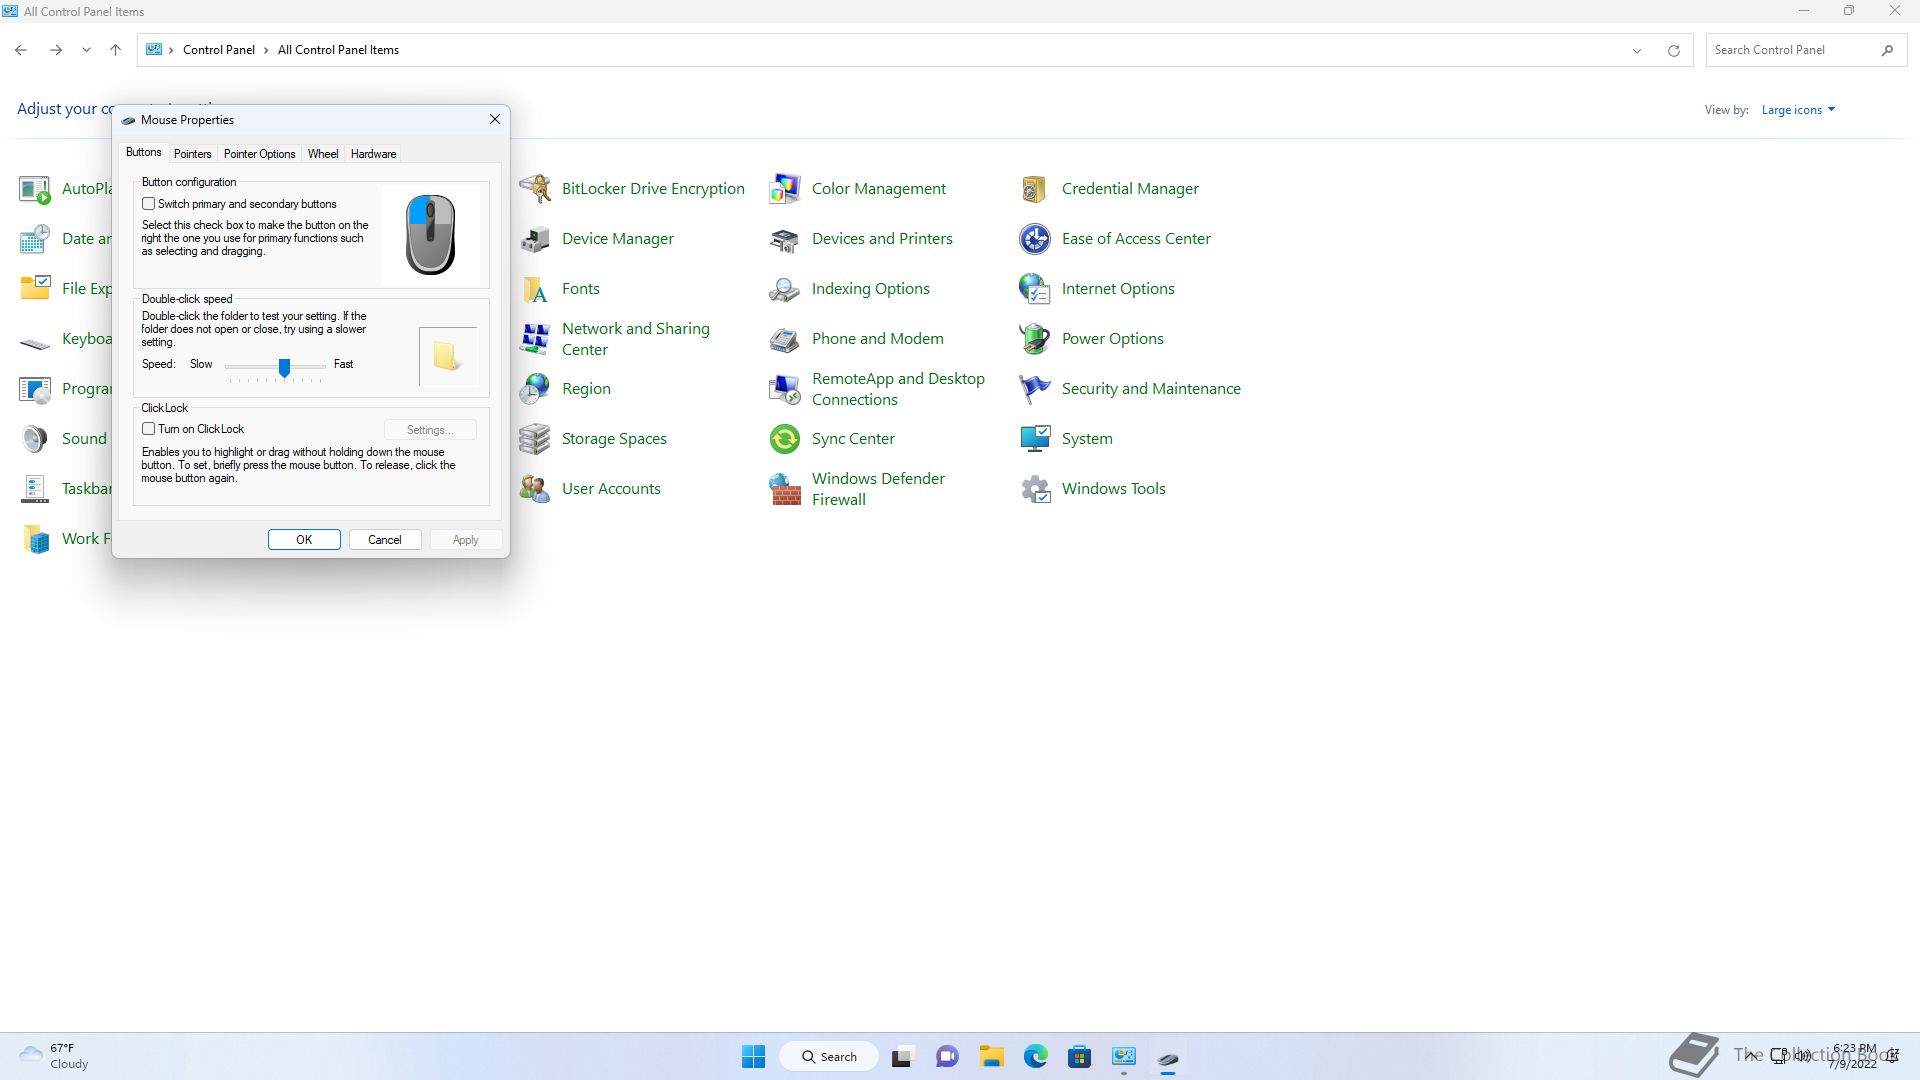Click the refresh button in address bar
Screen dimensions: 1920x1080
click(x=1673, y=50)
